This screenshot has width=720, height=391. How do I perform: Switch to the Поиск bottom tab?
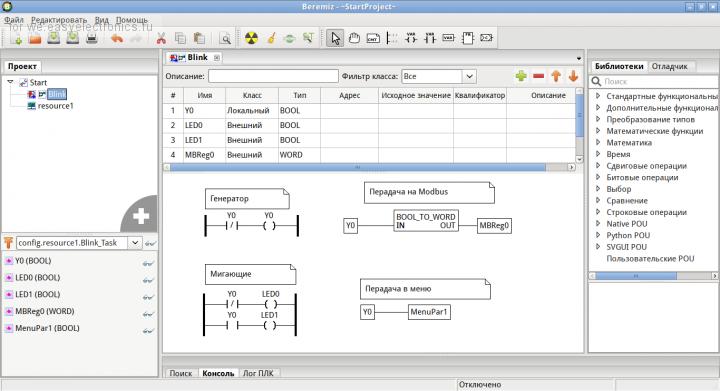coord(180,373)
